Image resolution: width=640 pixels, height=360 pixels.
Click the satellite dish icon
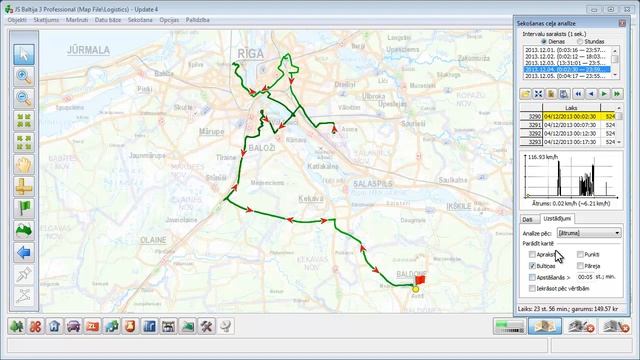[225, 327]
